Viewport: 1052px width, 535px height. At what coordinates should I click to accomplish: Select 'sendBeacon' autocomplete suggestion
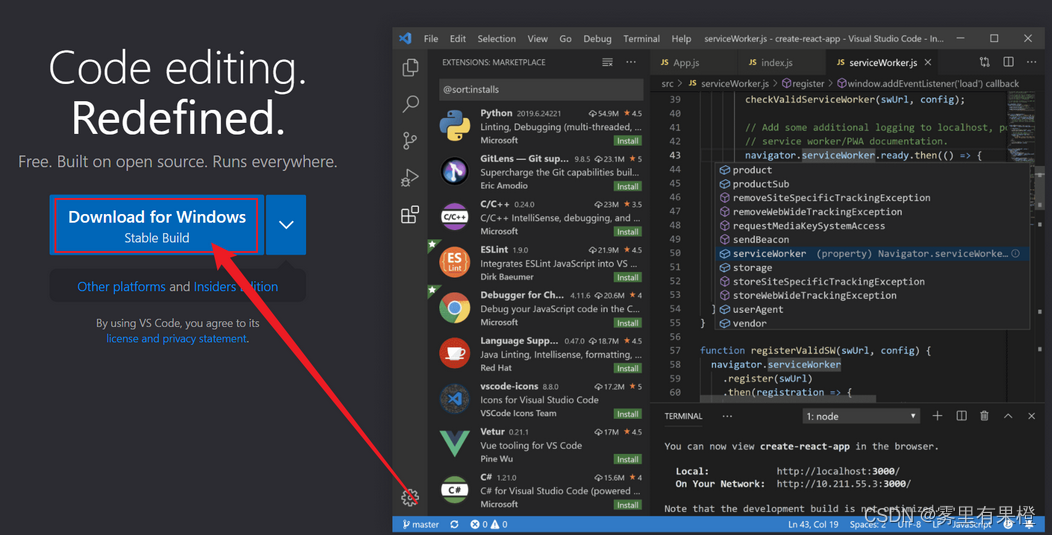click(x=873, y=240)
